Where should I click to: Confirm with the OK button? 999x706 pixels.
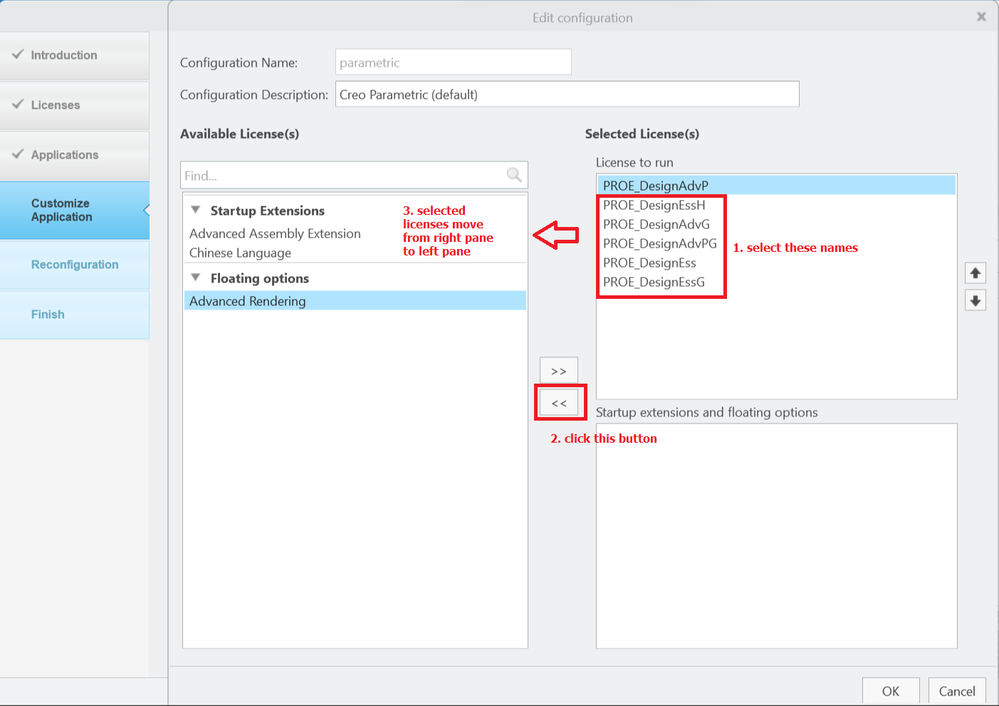pos(891,691)
